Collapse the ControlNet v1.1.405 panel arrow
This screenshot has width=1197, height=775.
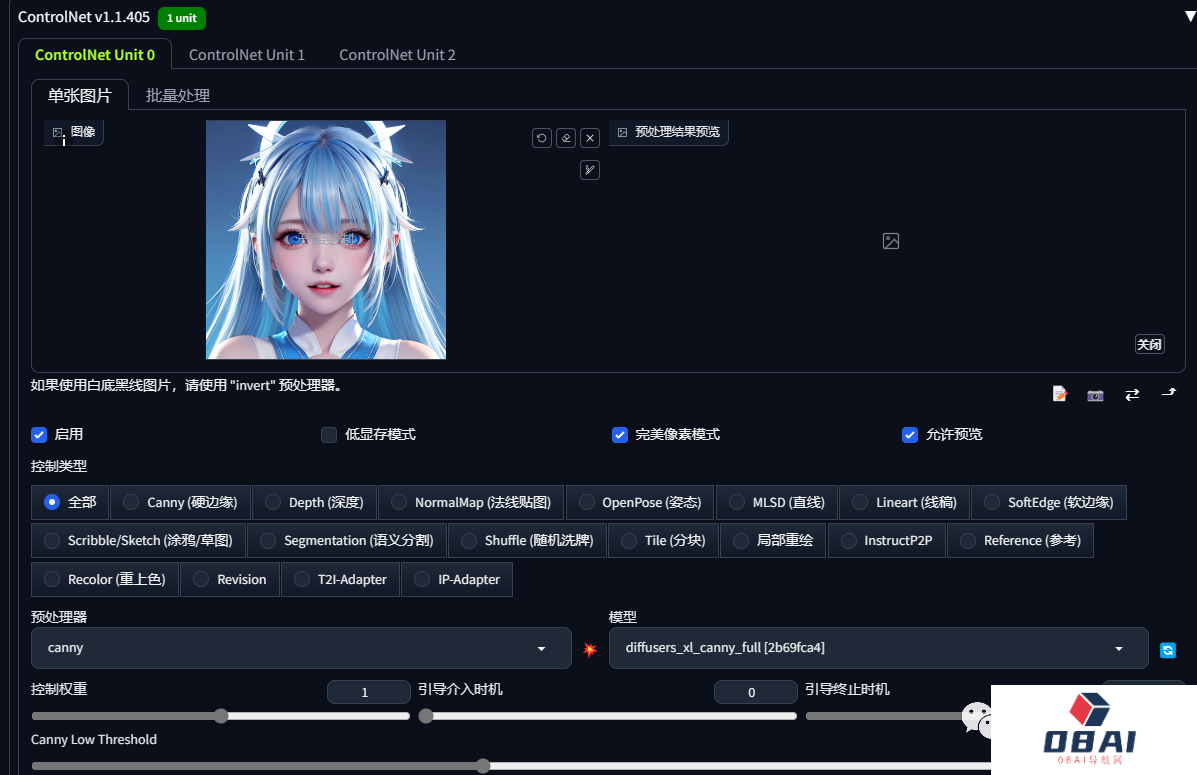pos(1187,16)
